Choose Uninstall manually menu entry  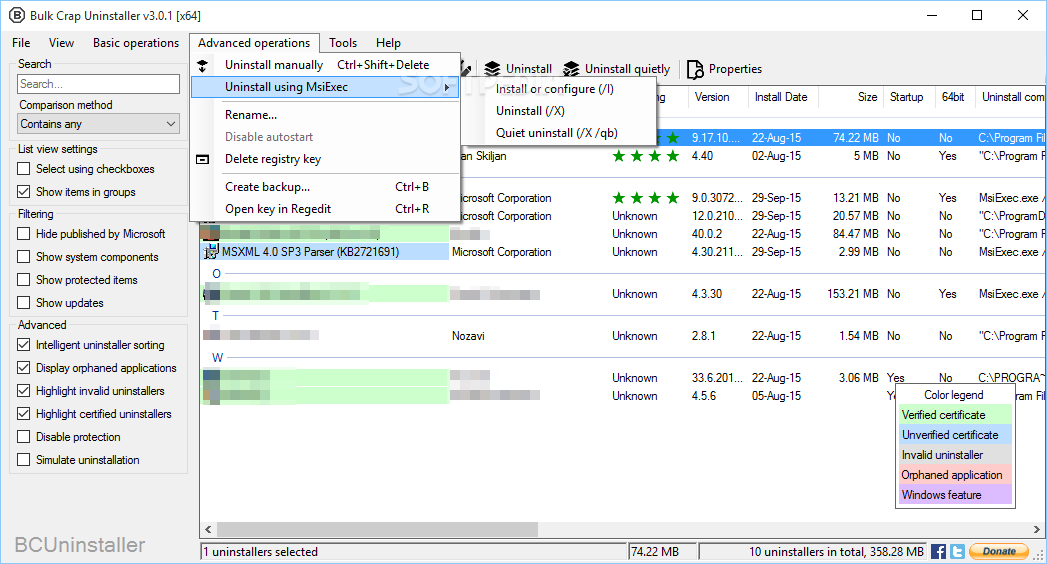click(x=325, y=65)
